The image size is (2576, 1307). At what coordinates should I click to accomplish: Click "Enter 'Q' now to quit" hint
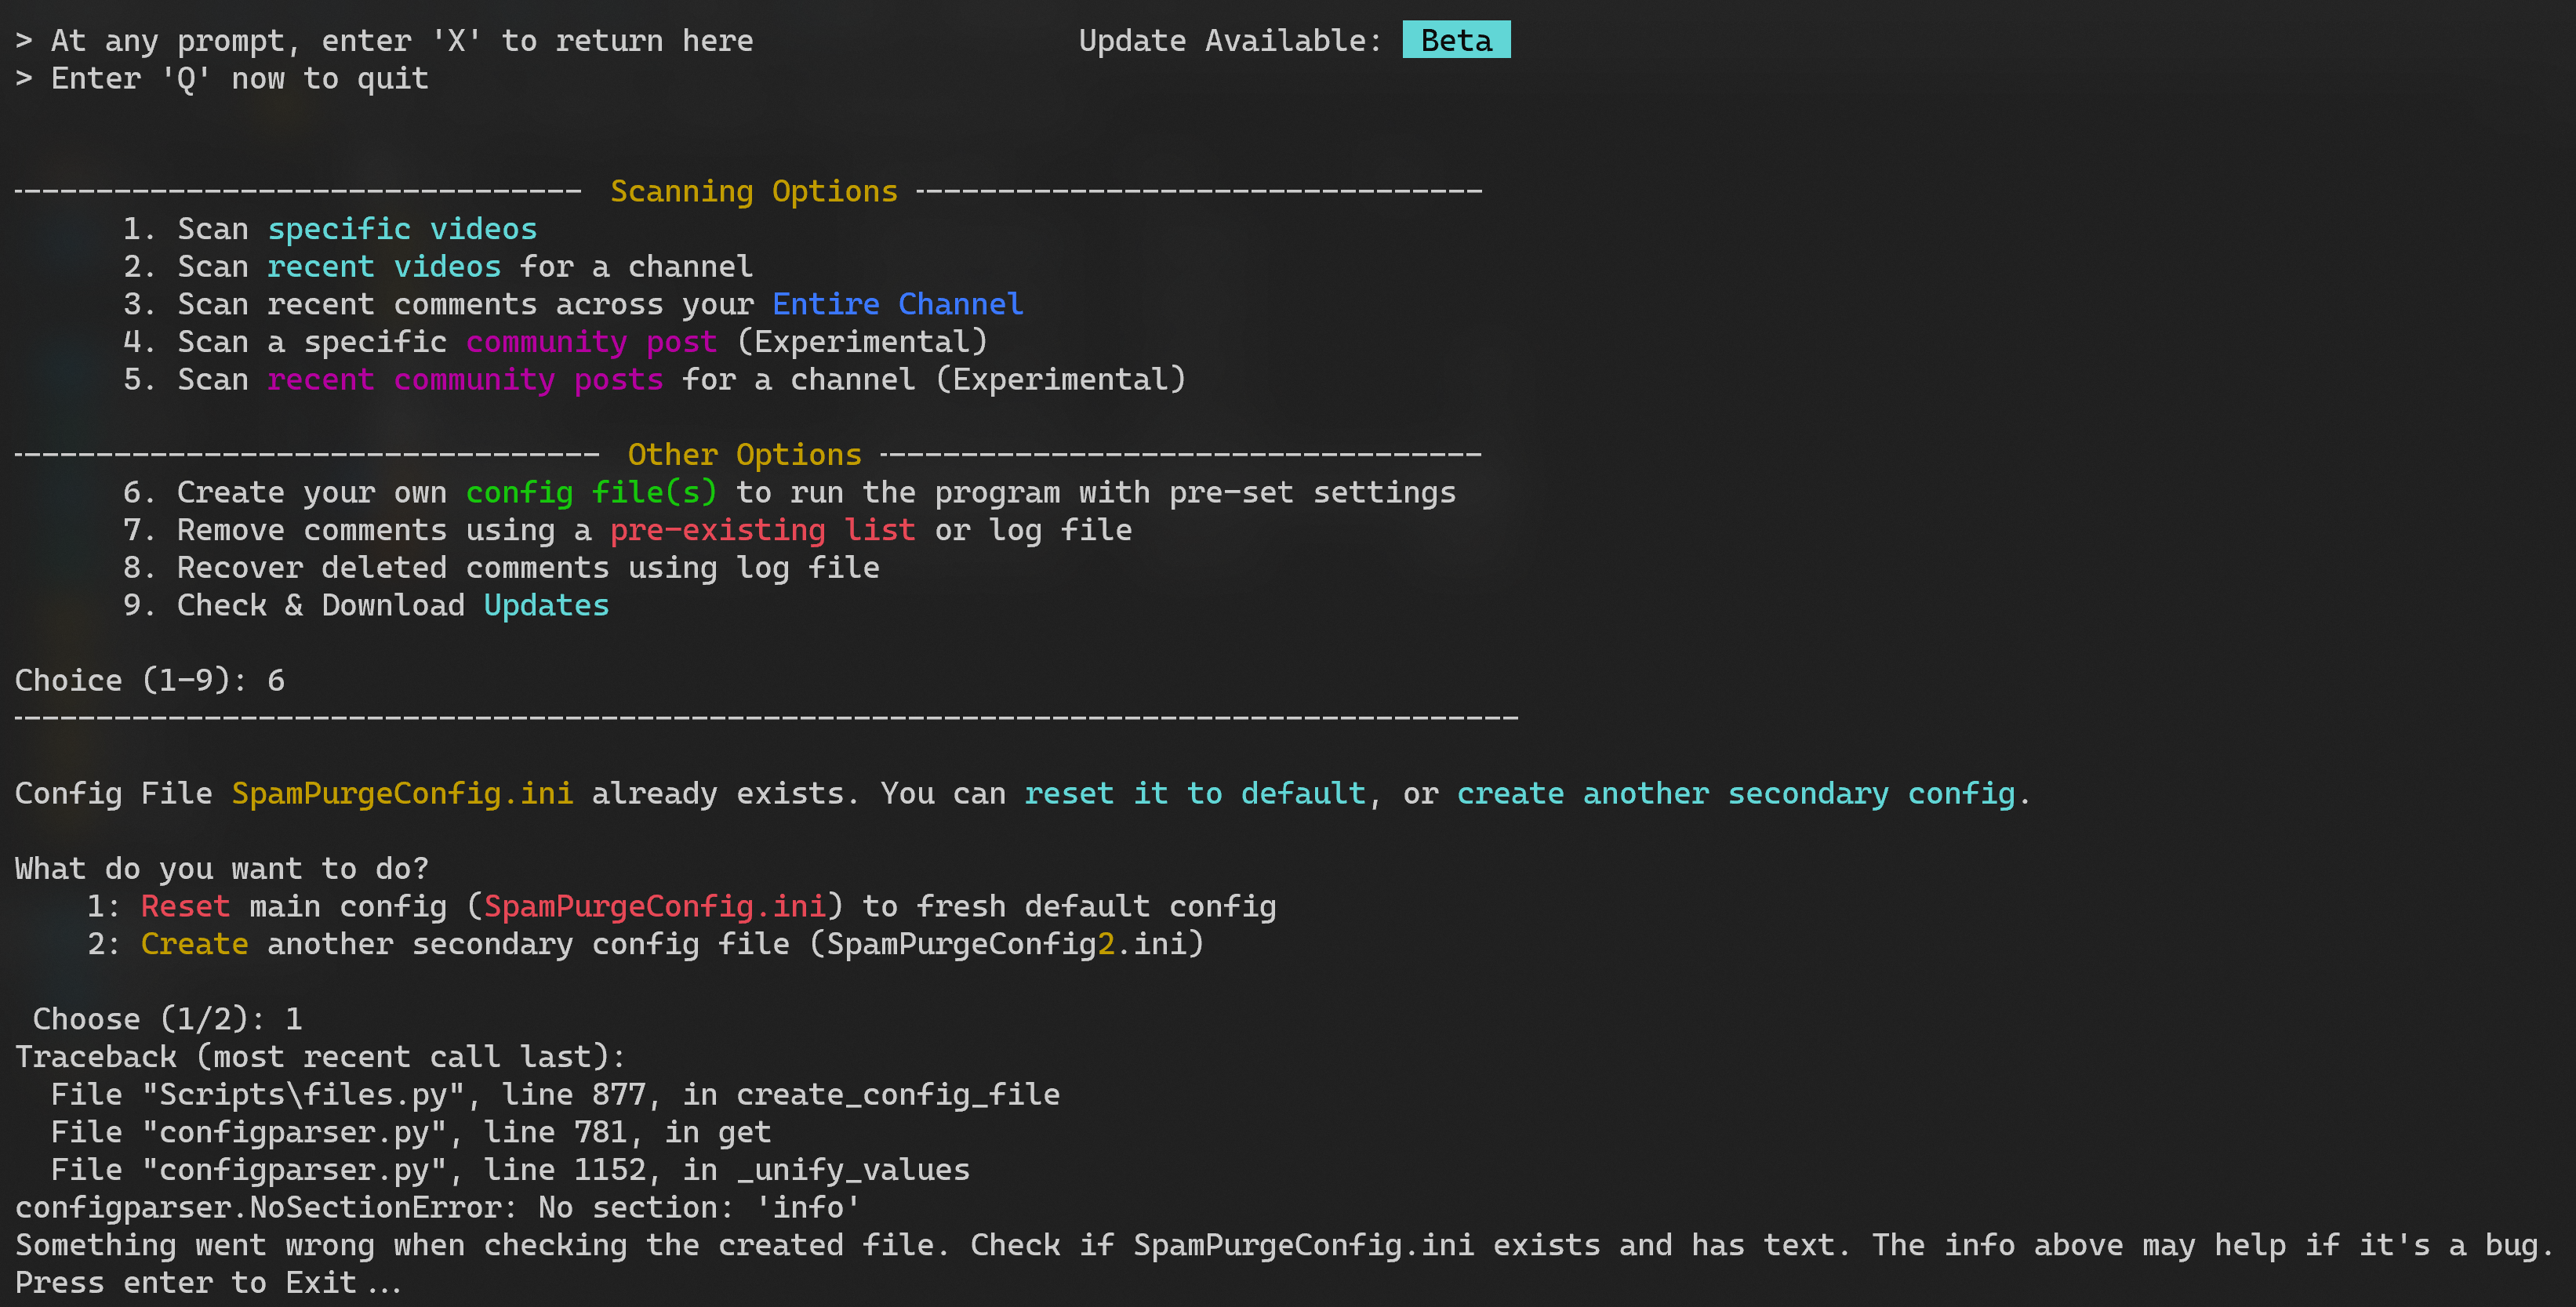click(x=240, y=79)
